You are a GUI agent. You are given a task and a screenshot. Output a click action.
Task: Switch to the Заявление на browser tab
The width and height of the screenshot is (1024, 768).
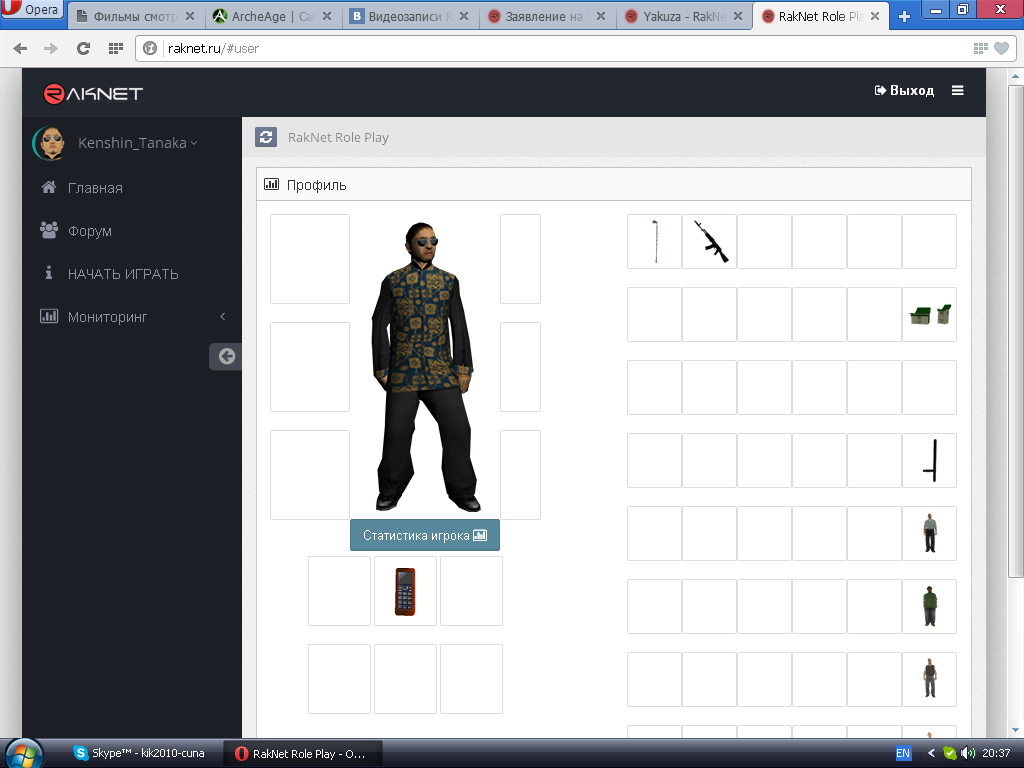point(548,16)
